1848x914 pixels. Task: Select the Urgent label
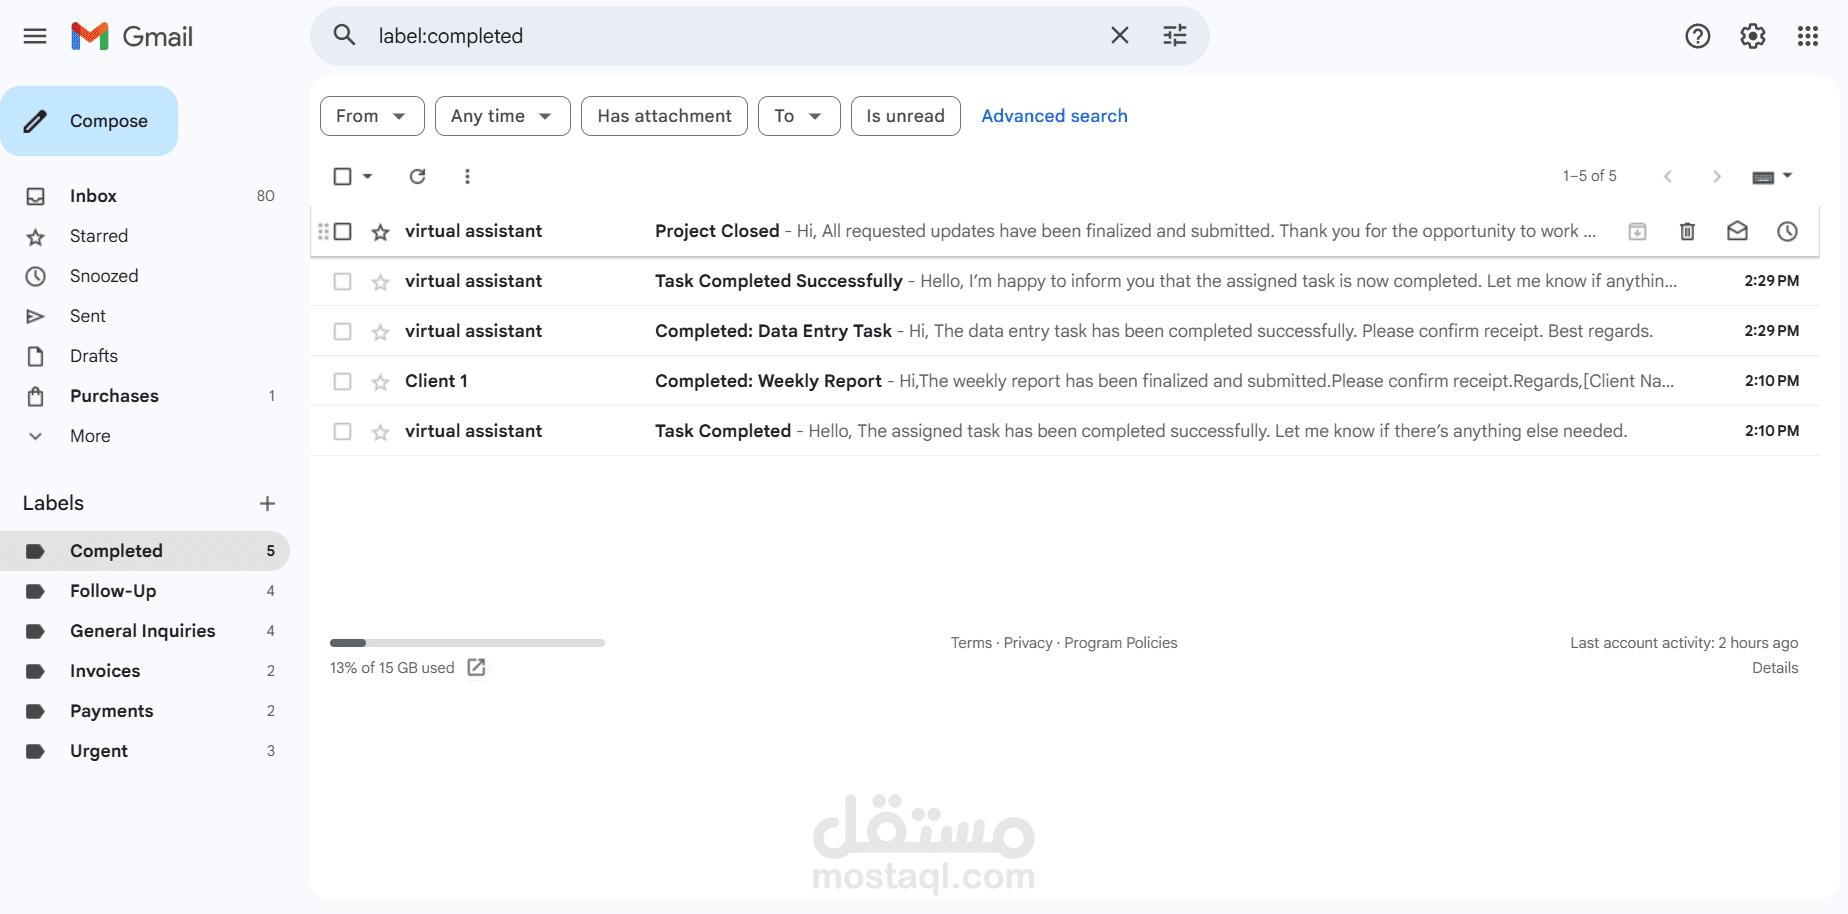click(145, 751)
